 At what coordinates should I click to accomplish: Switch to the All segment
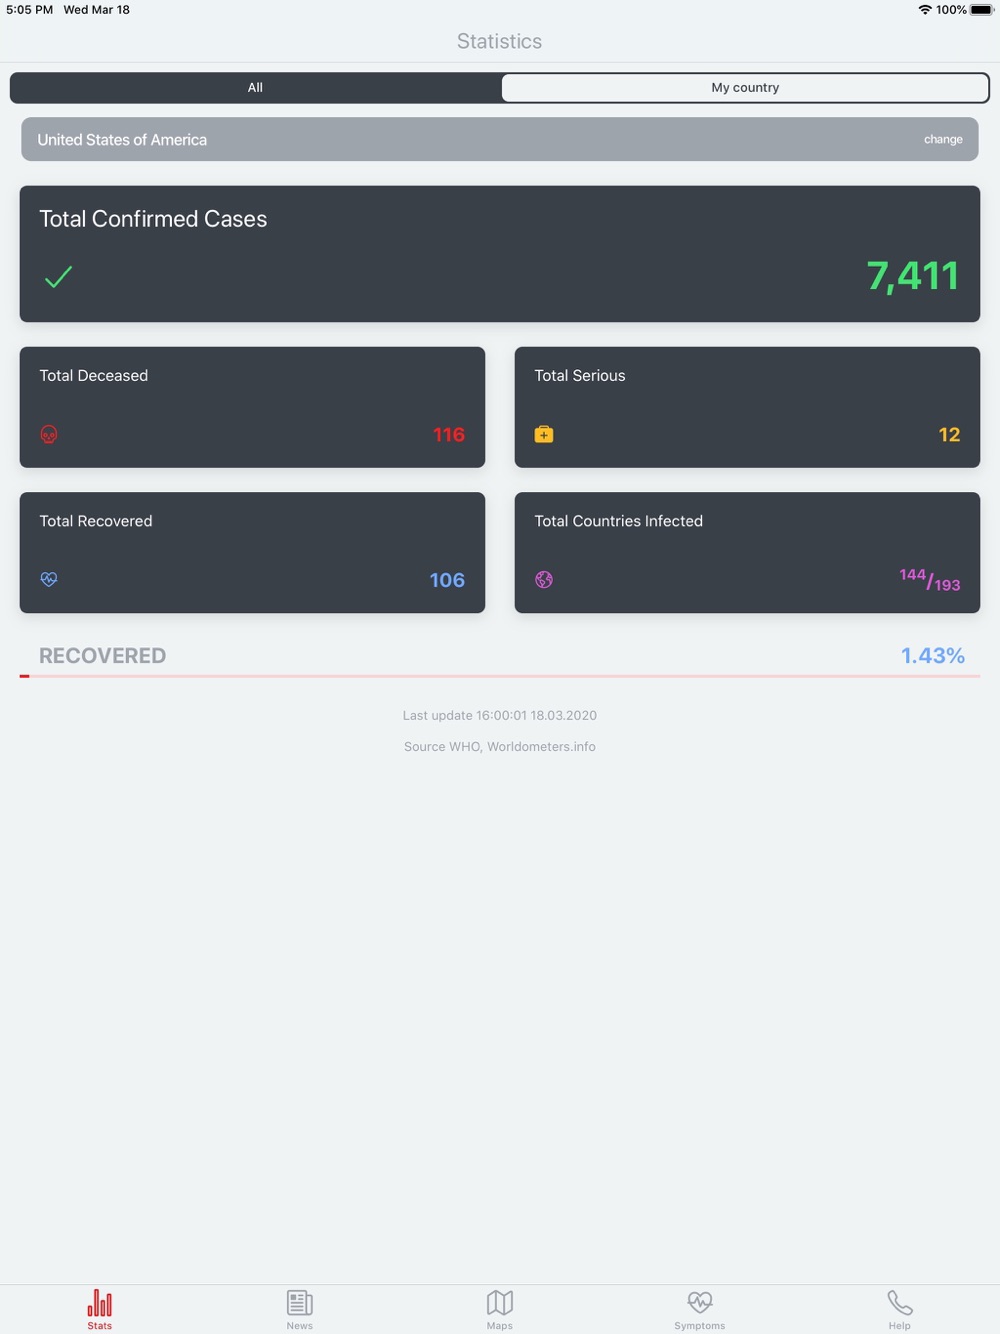pos(255,88)
